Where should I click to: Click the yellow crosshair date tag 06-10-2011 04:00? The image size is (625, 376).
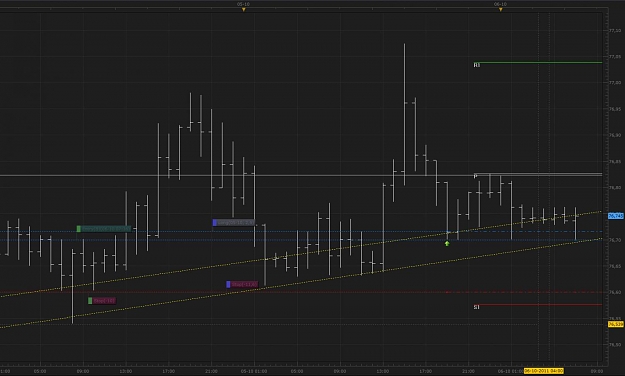pos(543,371)
